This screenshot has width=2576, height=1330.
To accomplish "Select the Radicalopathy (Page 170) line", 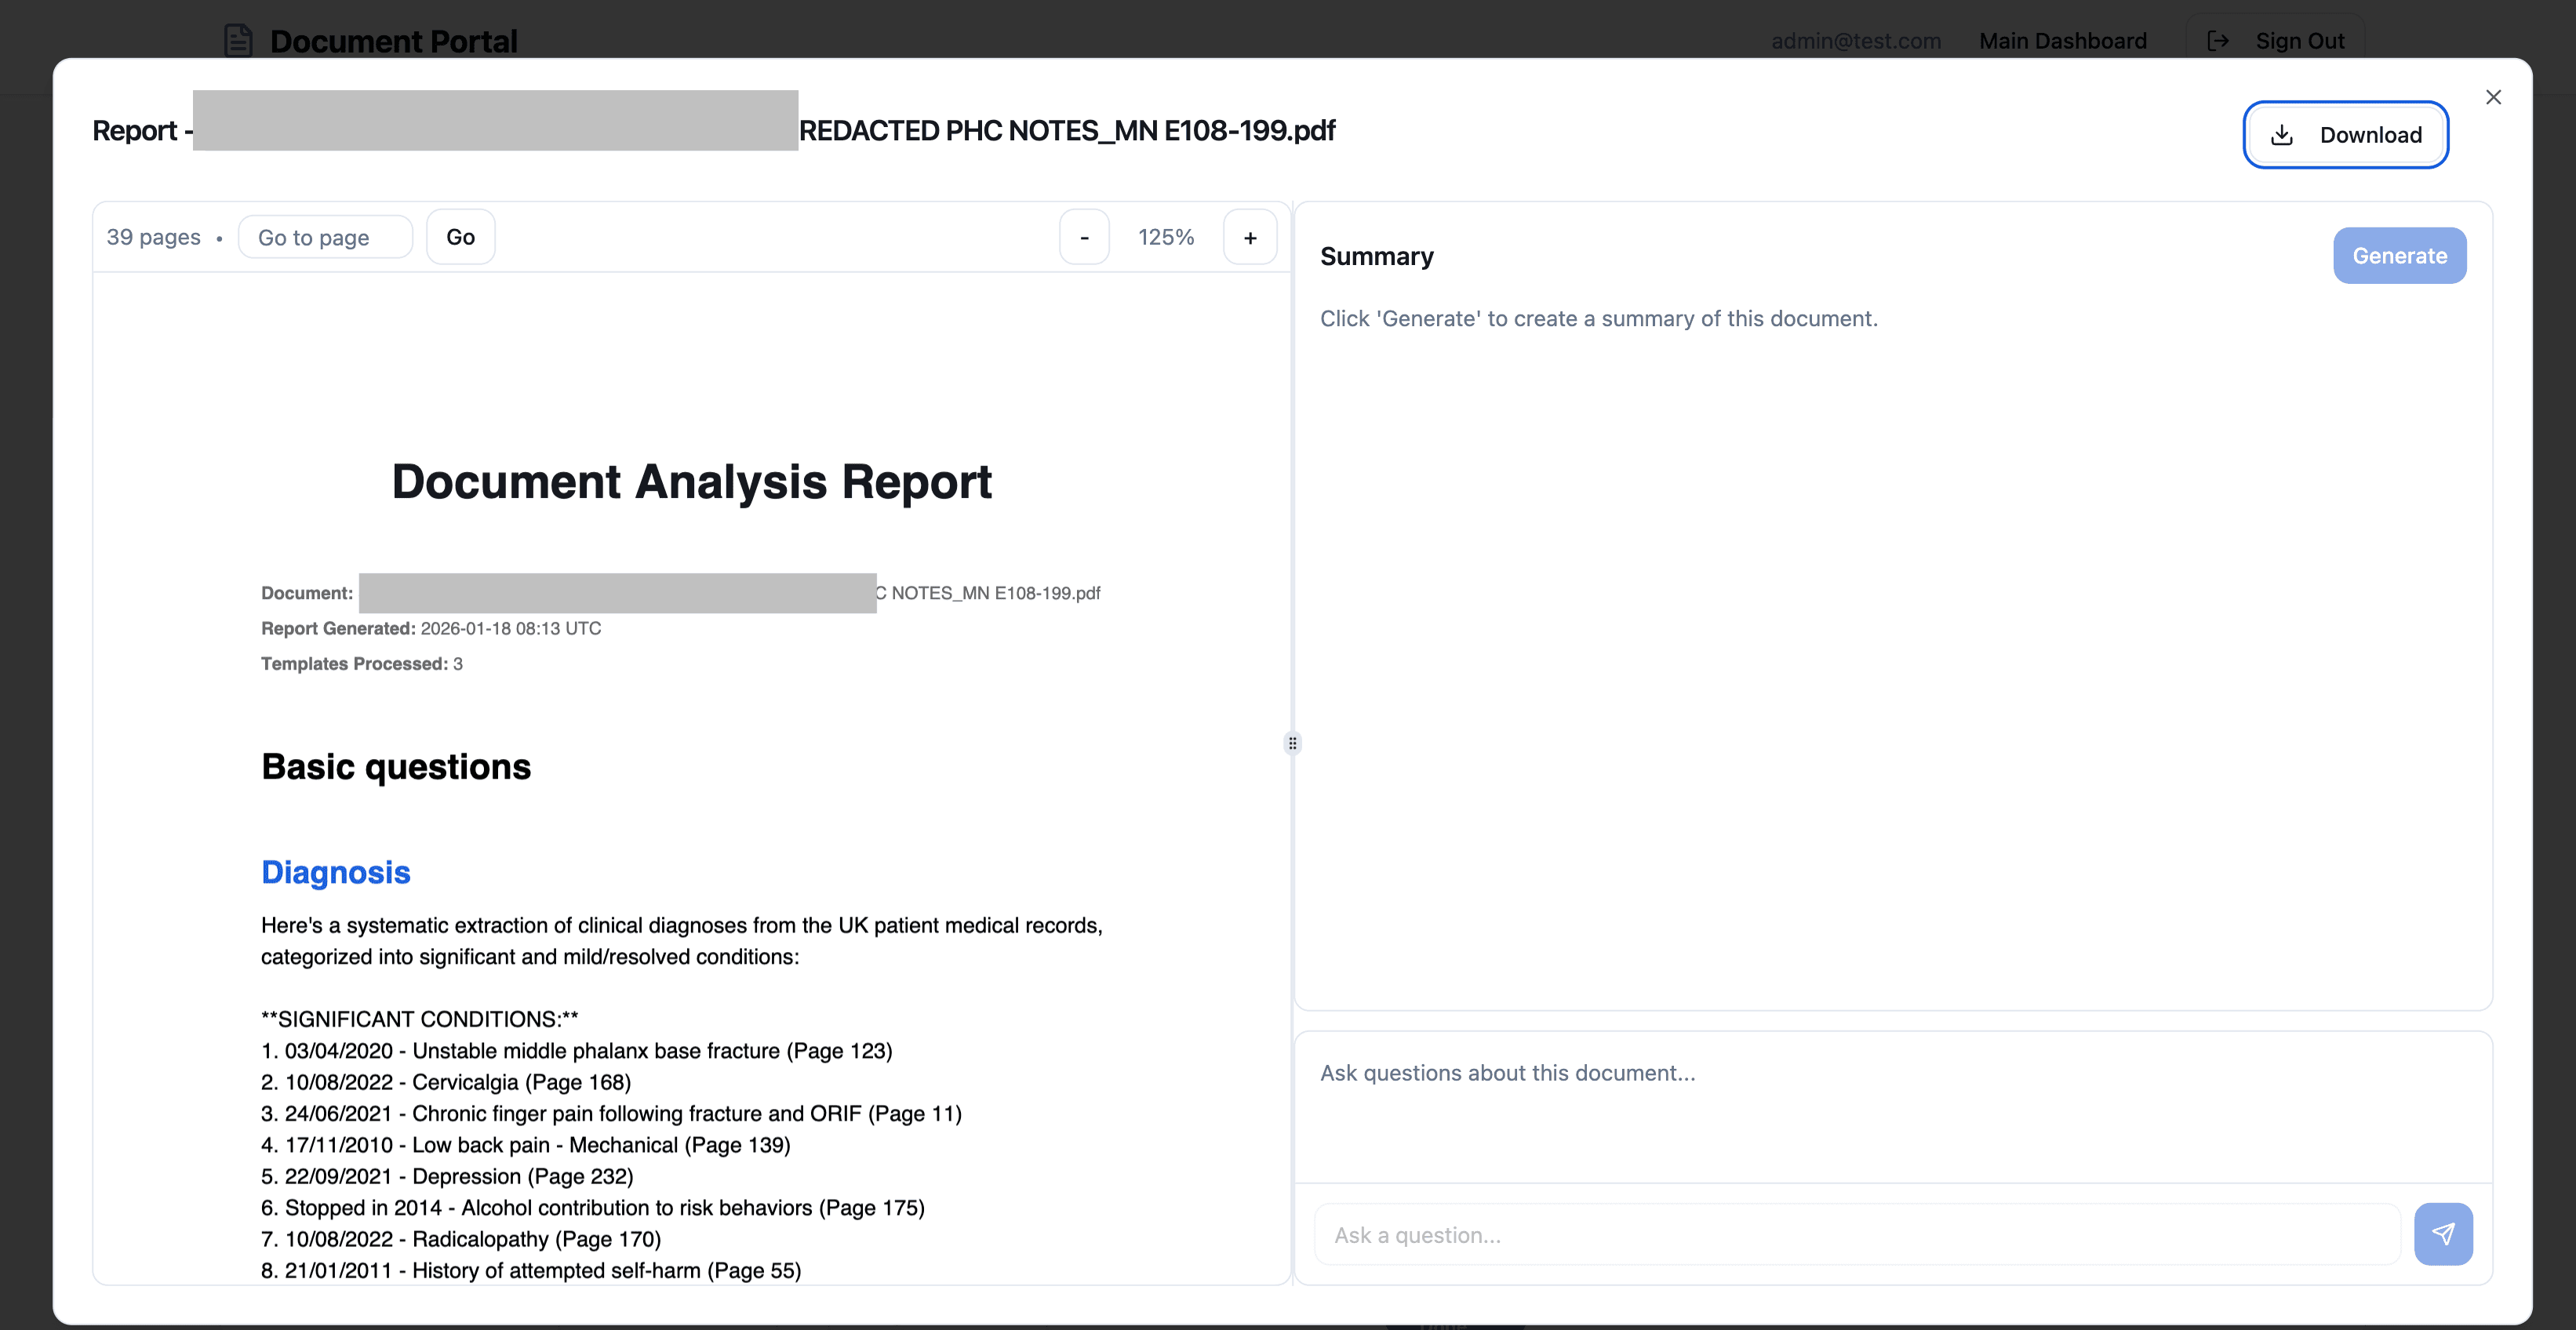I will 461,1239.
